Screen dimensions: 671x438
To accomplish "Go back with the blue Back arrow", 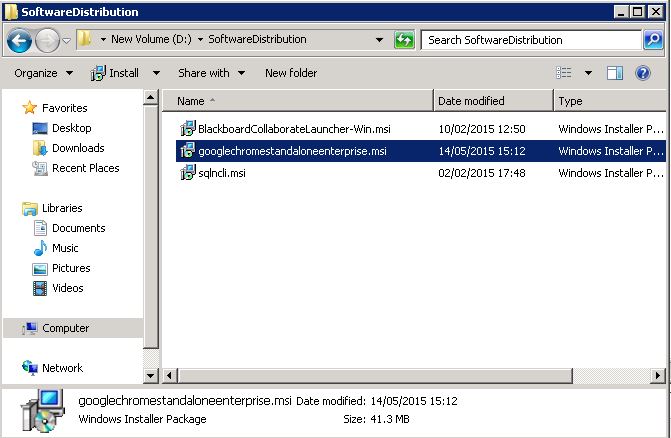I will click(19, 41).
